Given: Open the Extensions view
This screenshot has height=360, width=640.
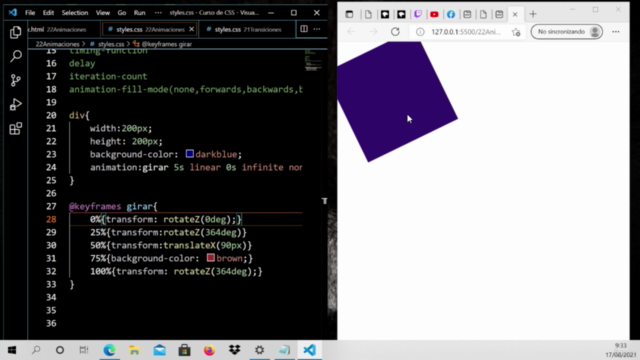Looking at the screenshot, I should (16, 129).
